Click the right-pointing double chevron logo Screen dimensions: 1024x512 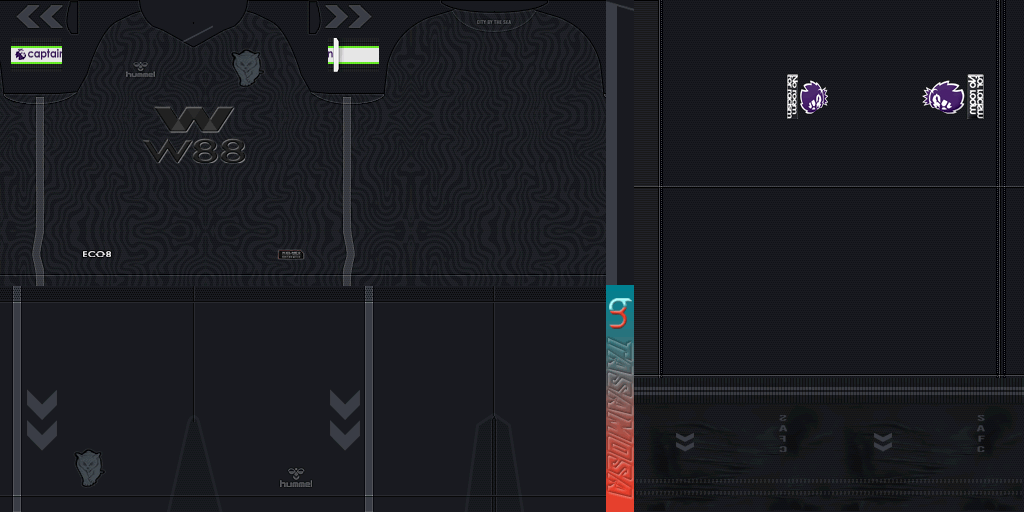(x=349, y=16)
